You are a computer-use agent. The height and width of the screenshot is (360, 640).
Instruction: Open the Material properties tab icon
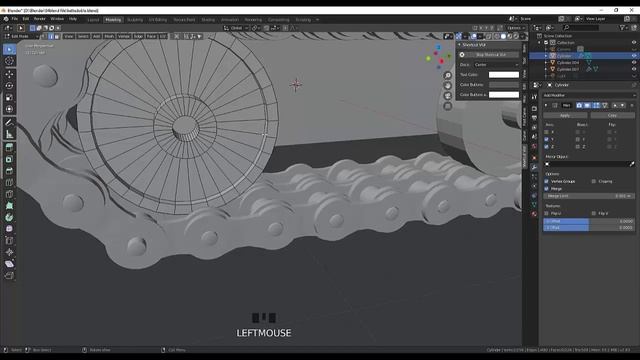(534, 213)
